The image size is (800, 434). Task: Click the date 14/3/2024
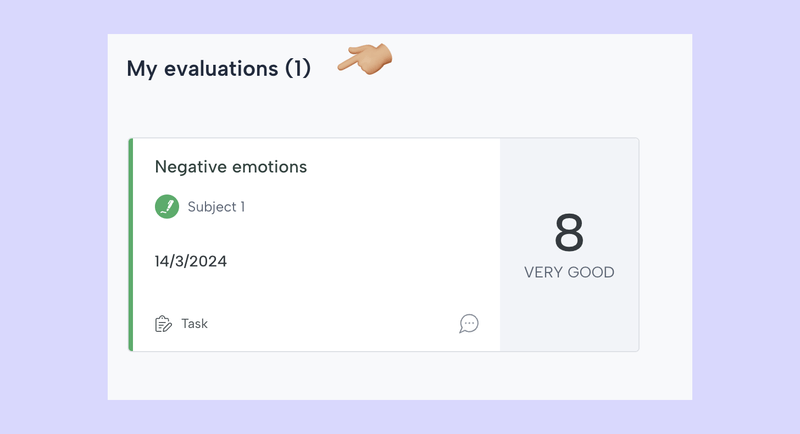click(190, 262)
